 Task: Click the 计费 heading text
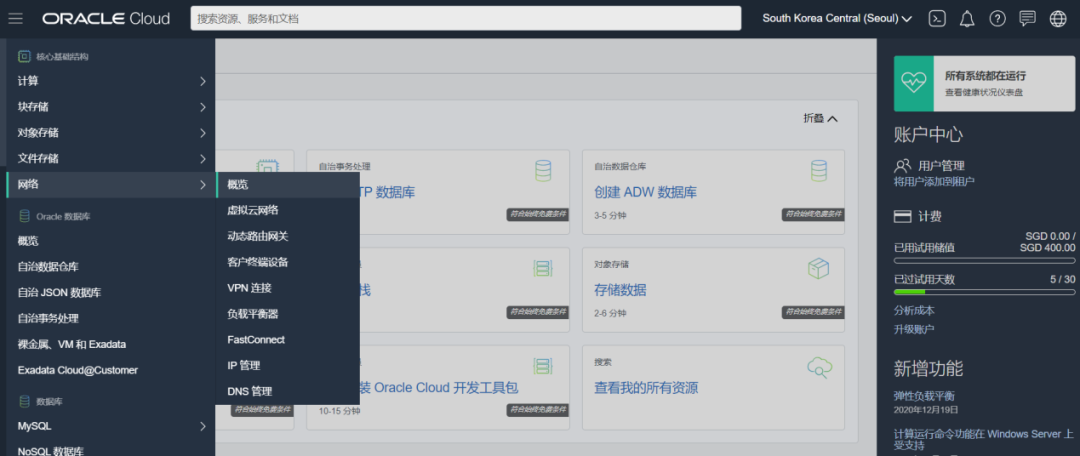tap(930, 216)
